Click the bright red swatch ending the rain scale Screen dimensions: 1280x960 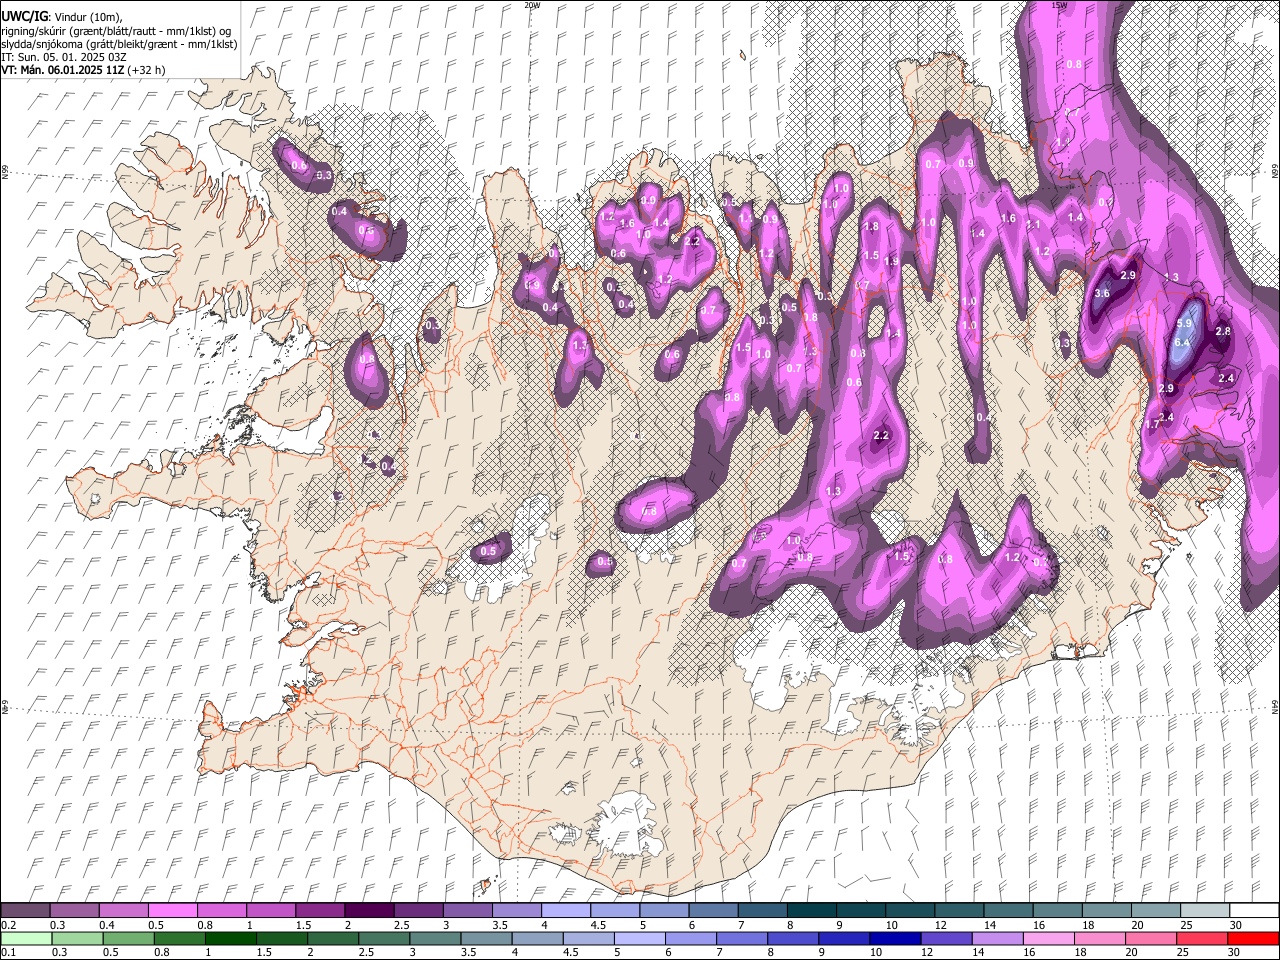[1253, 938]
